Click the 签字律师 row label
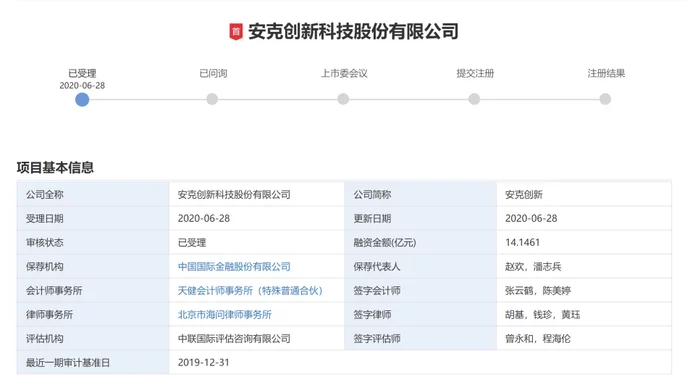Screen dimensions: 690x385 tap(372, 315)
